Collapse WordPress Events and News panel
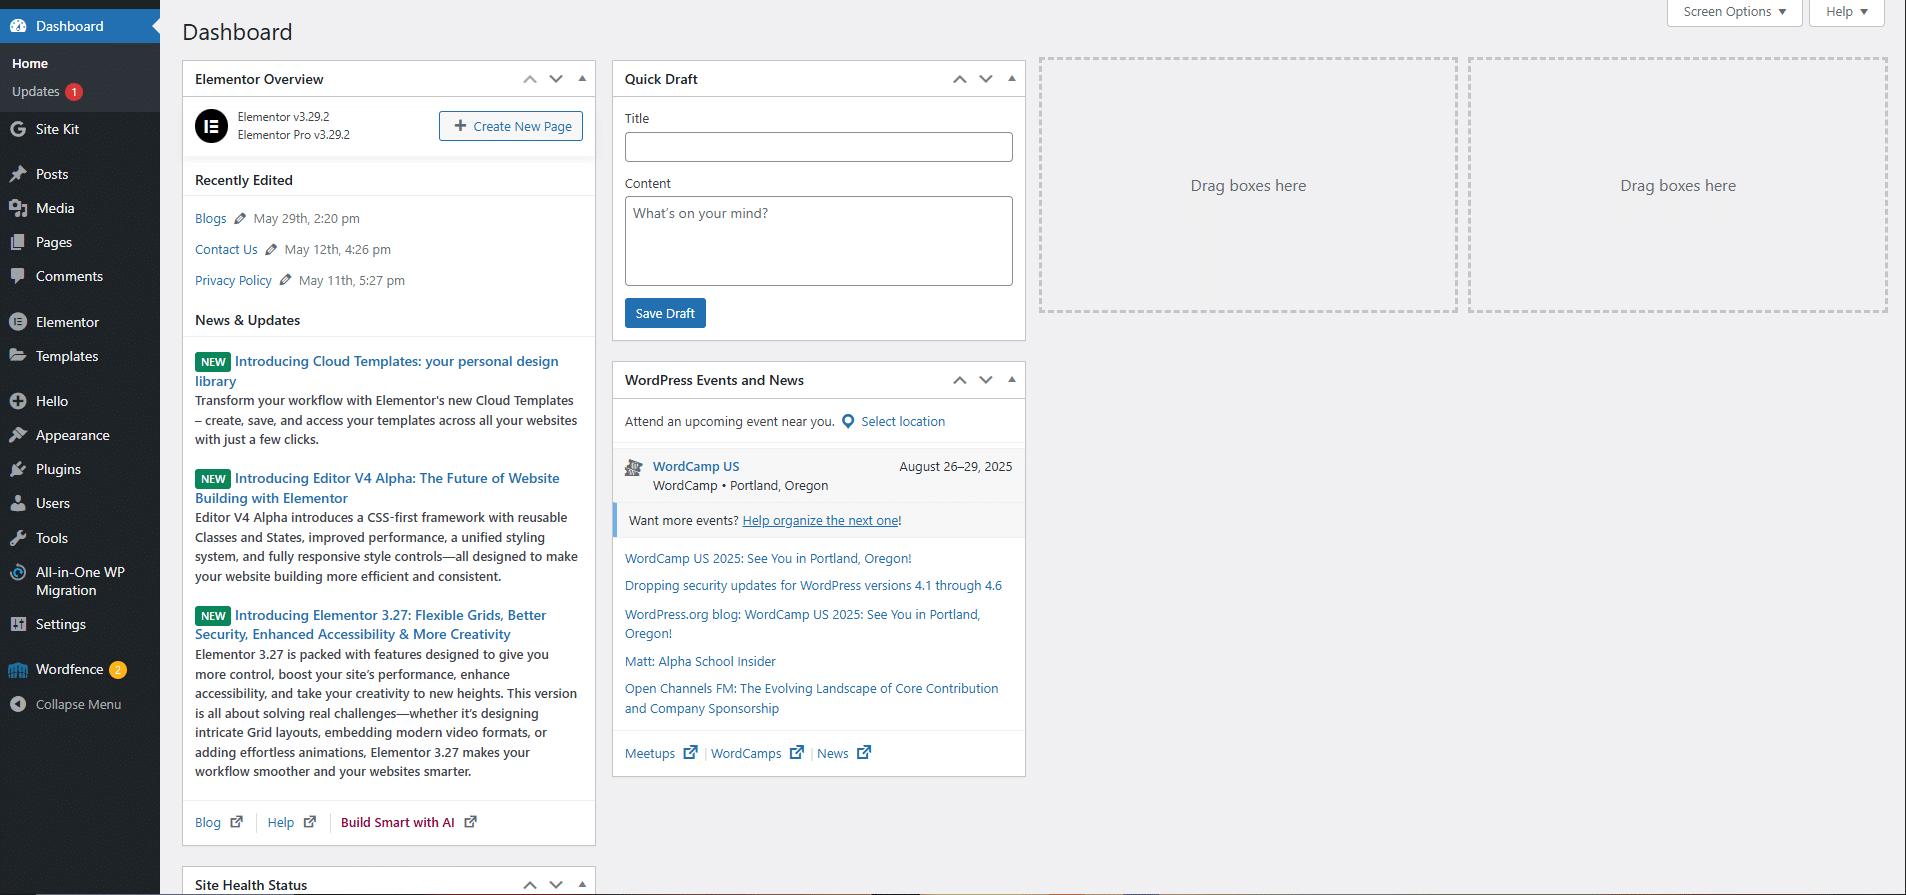Viewport: 1906px width, 895px height. tap(1012, 380)
